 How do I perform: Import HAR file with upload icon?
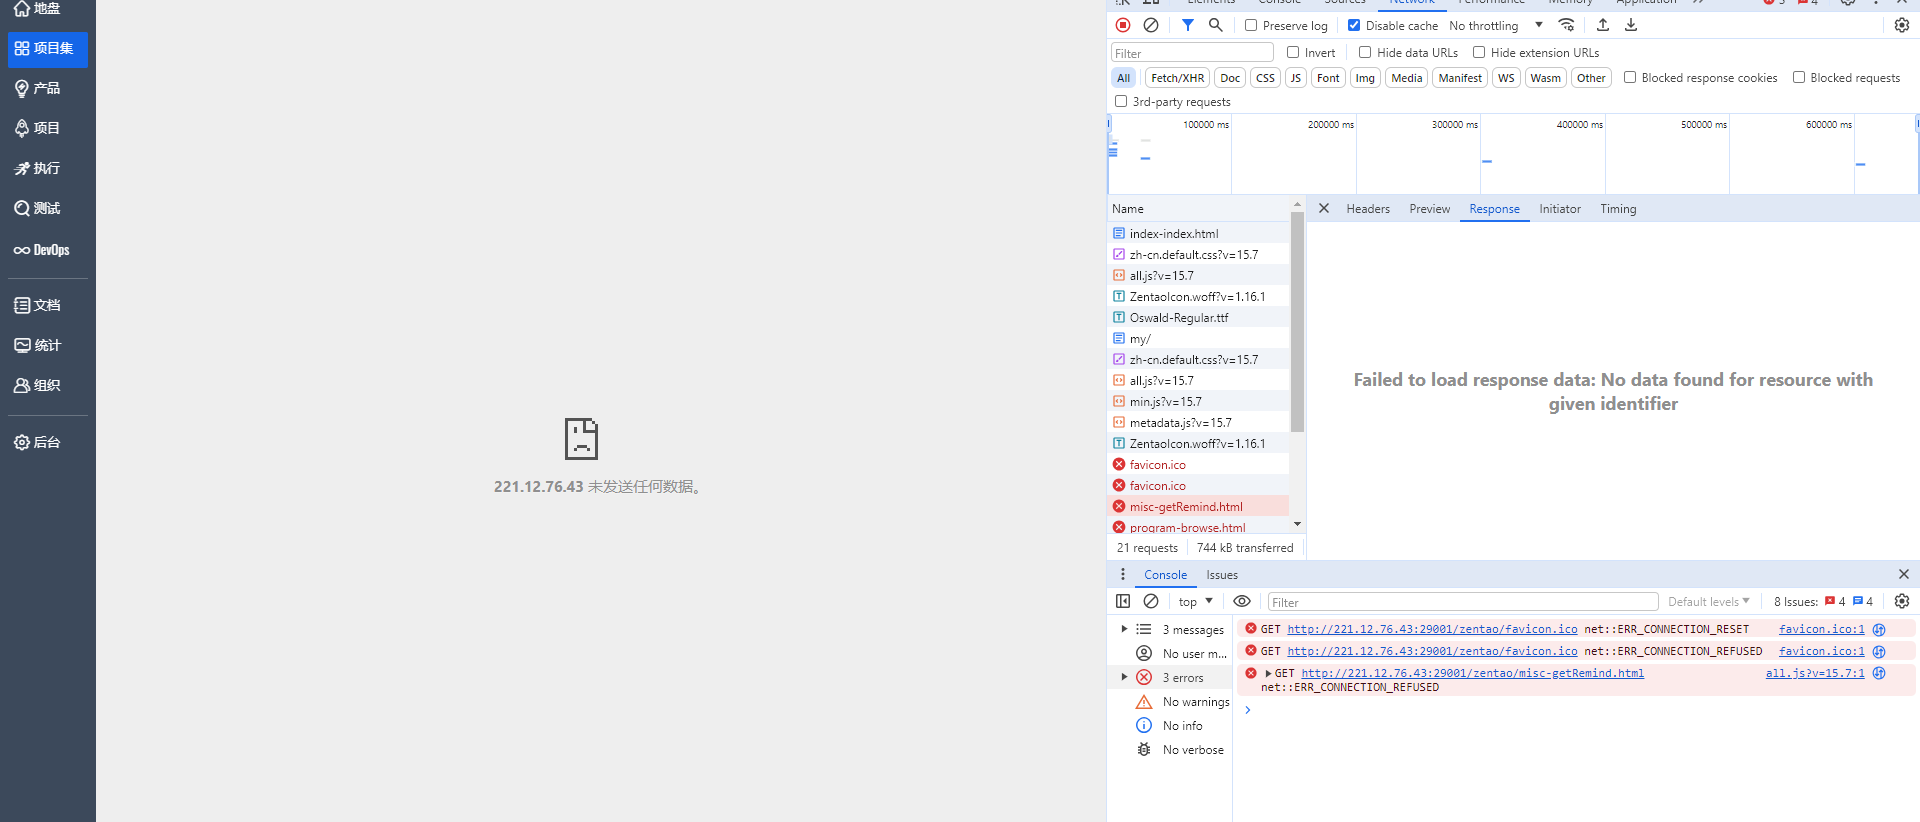pyautogui.click(x=1603, y=25)
